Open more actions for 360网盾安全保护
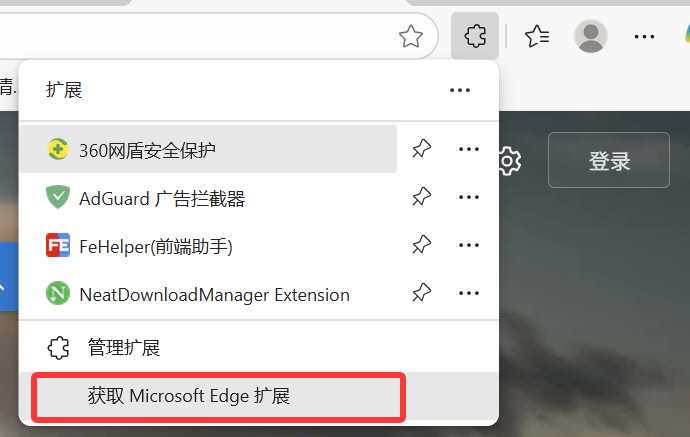Image resolution: width=690 pixels, height=437 pixels. tap(469, 150)
